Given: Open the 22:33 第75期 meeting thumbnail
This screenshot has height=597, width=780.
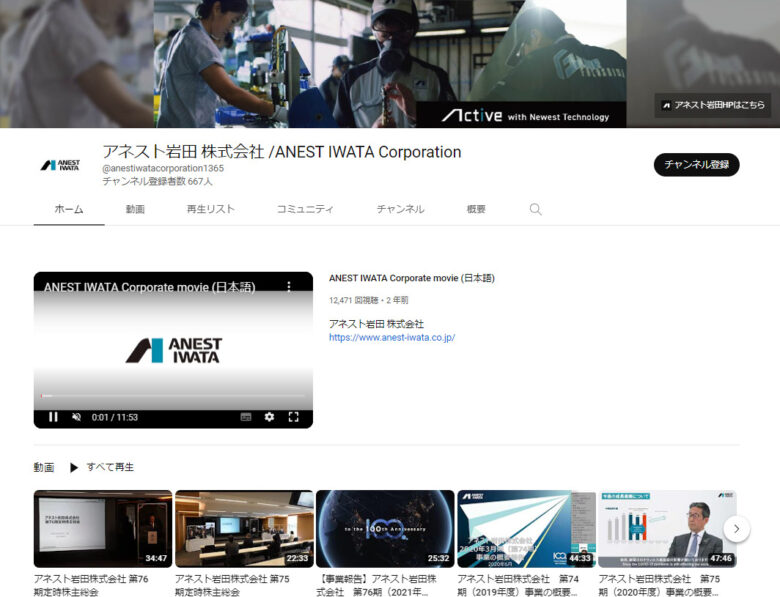Looking at the screenshot, I should [x=244, y=529].
